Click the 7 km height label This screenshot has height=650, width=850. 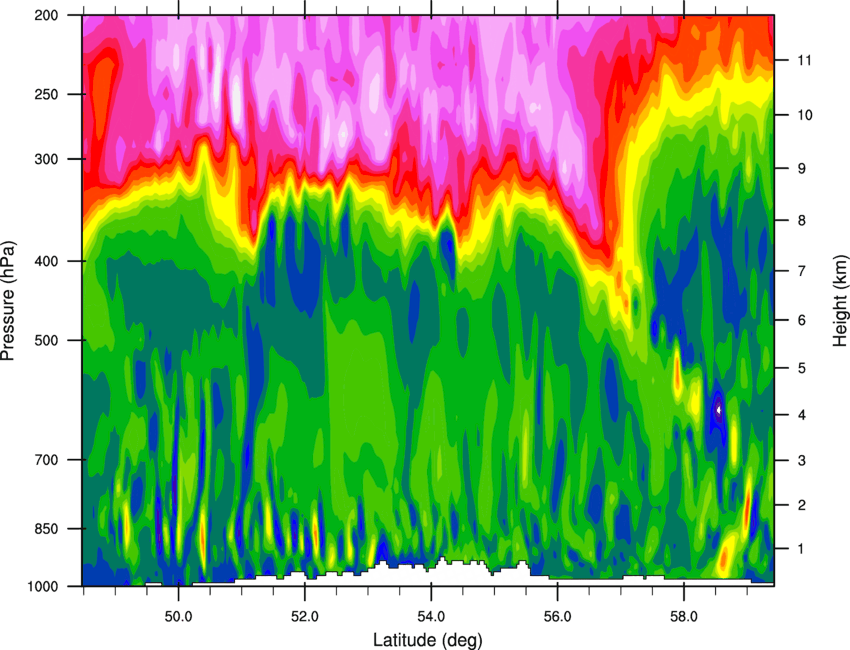(802, 271)
